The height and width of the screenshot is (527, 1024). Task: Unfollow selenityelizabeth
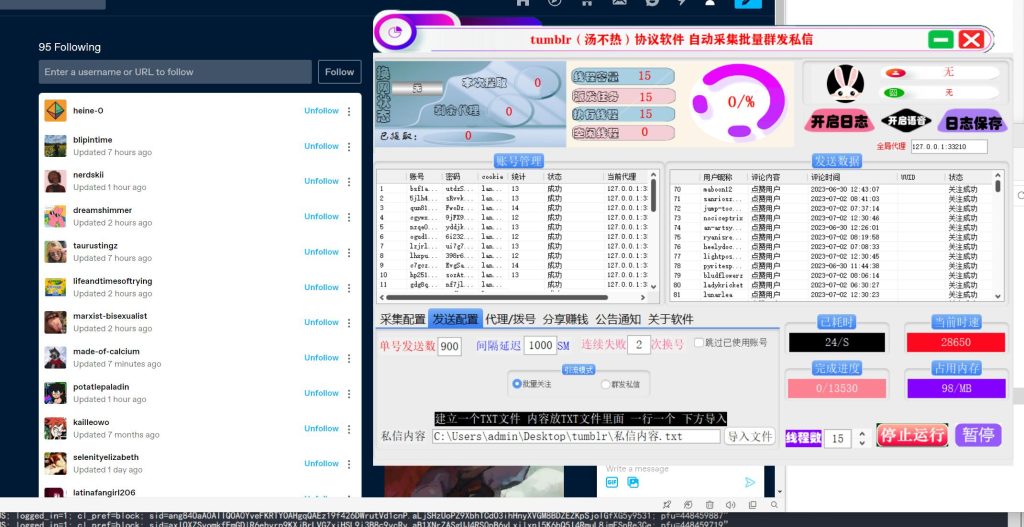click(x=321, y=464)
